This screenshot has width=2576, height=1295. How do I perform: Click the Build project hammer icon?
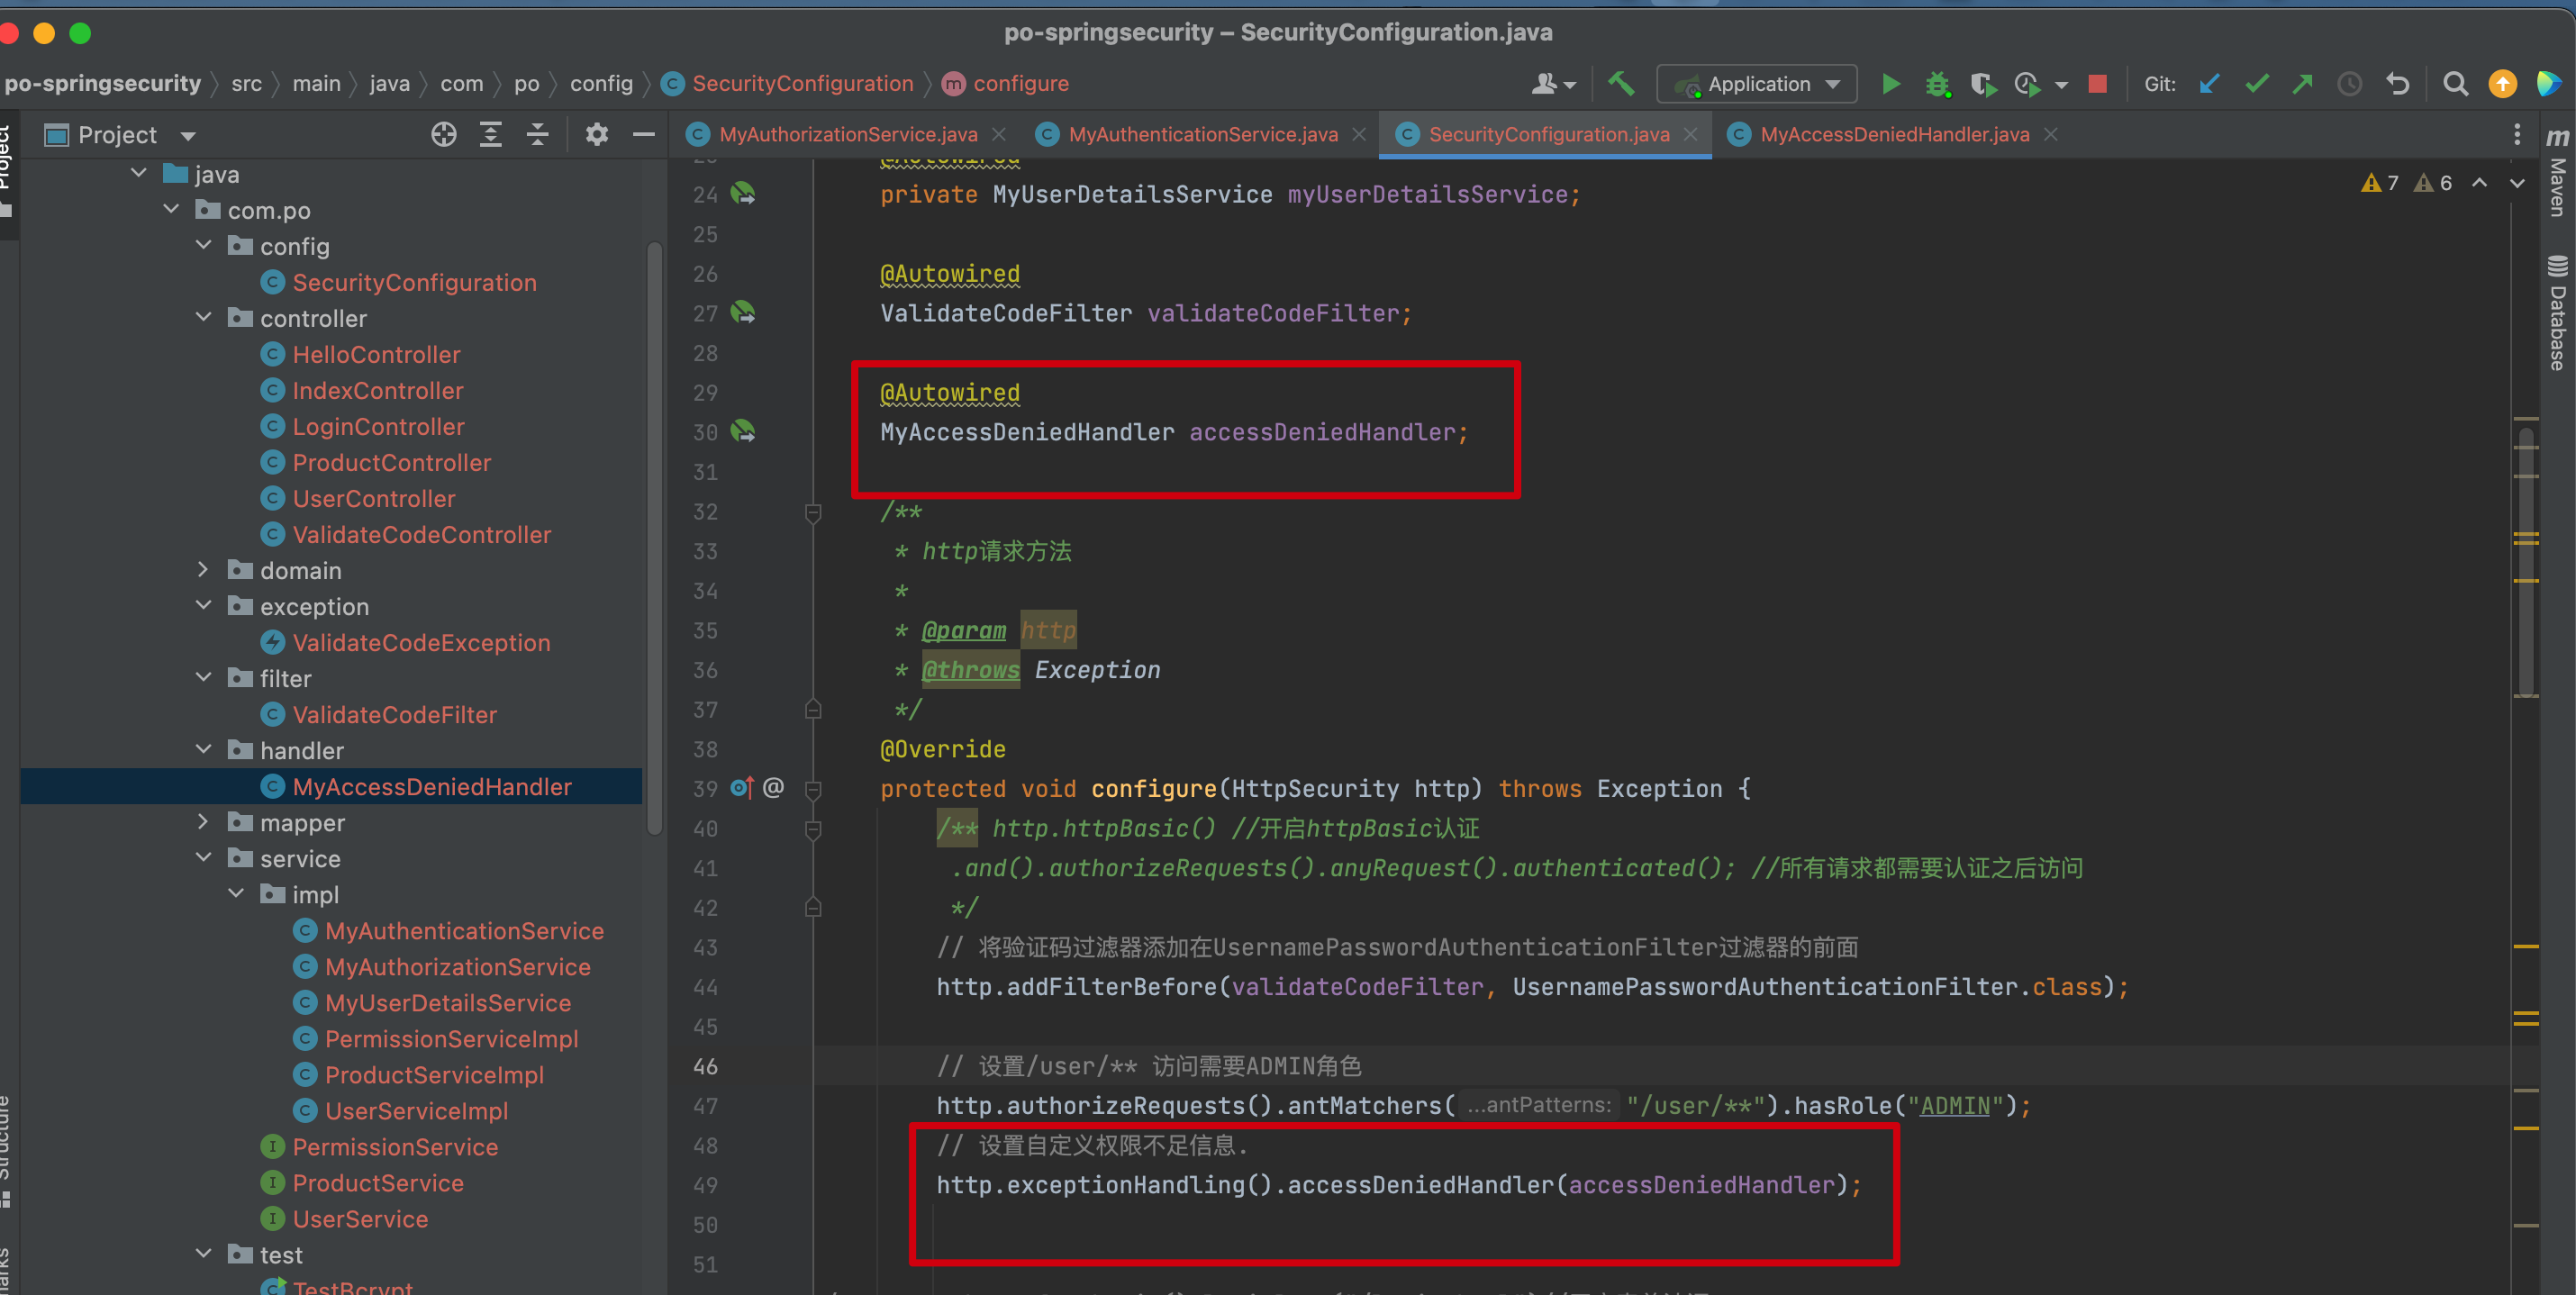click(1621, 84)
